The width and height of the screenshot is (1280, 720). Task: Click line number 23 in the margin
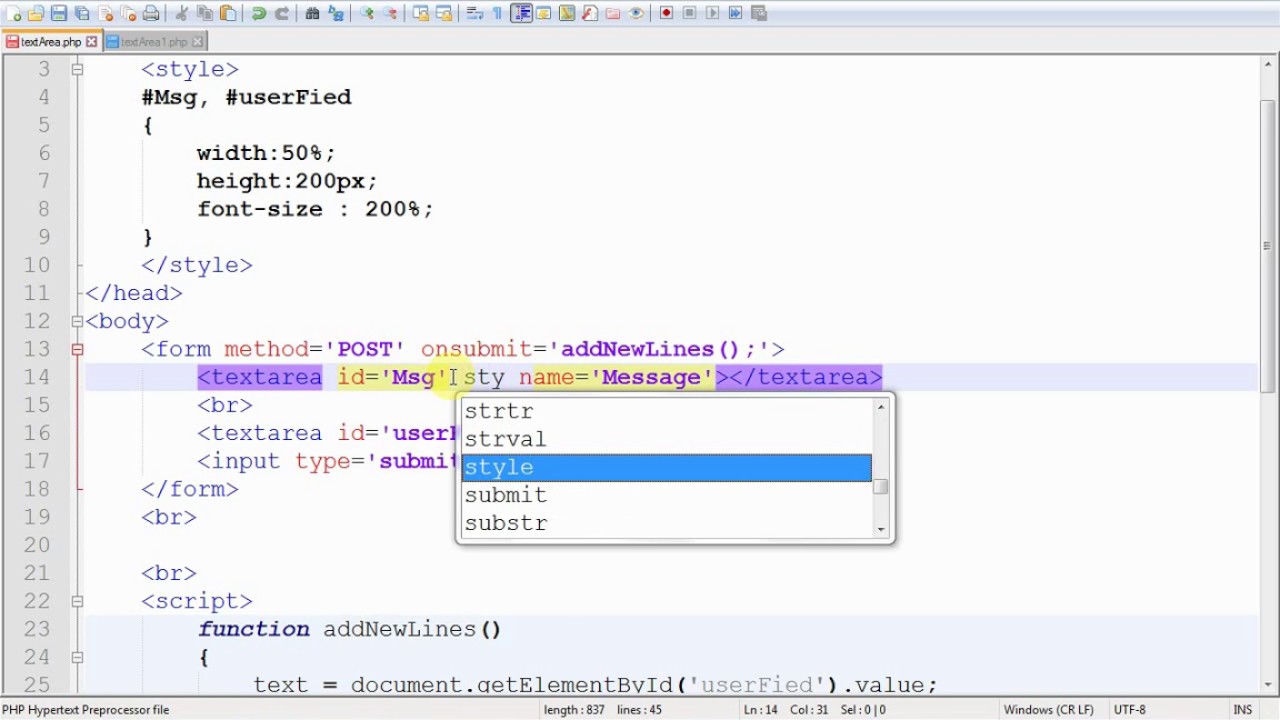pos(37,629)
